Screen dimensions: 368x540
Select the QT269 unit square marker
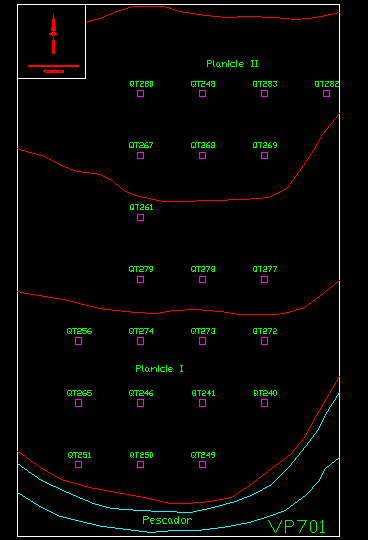pos(264,156)
